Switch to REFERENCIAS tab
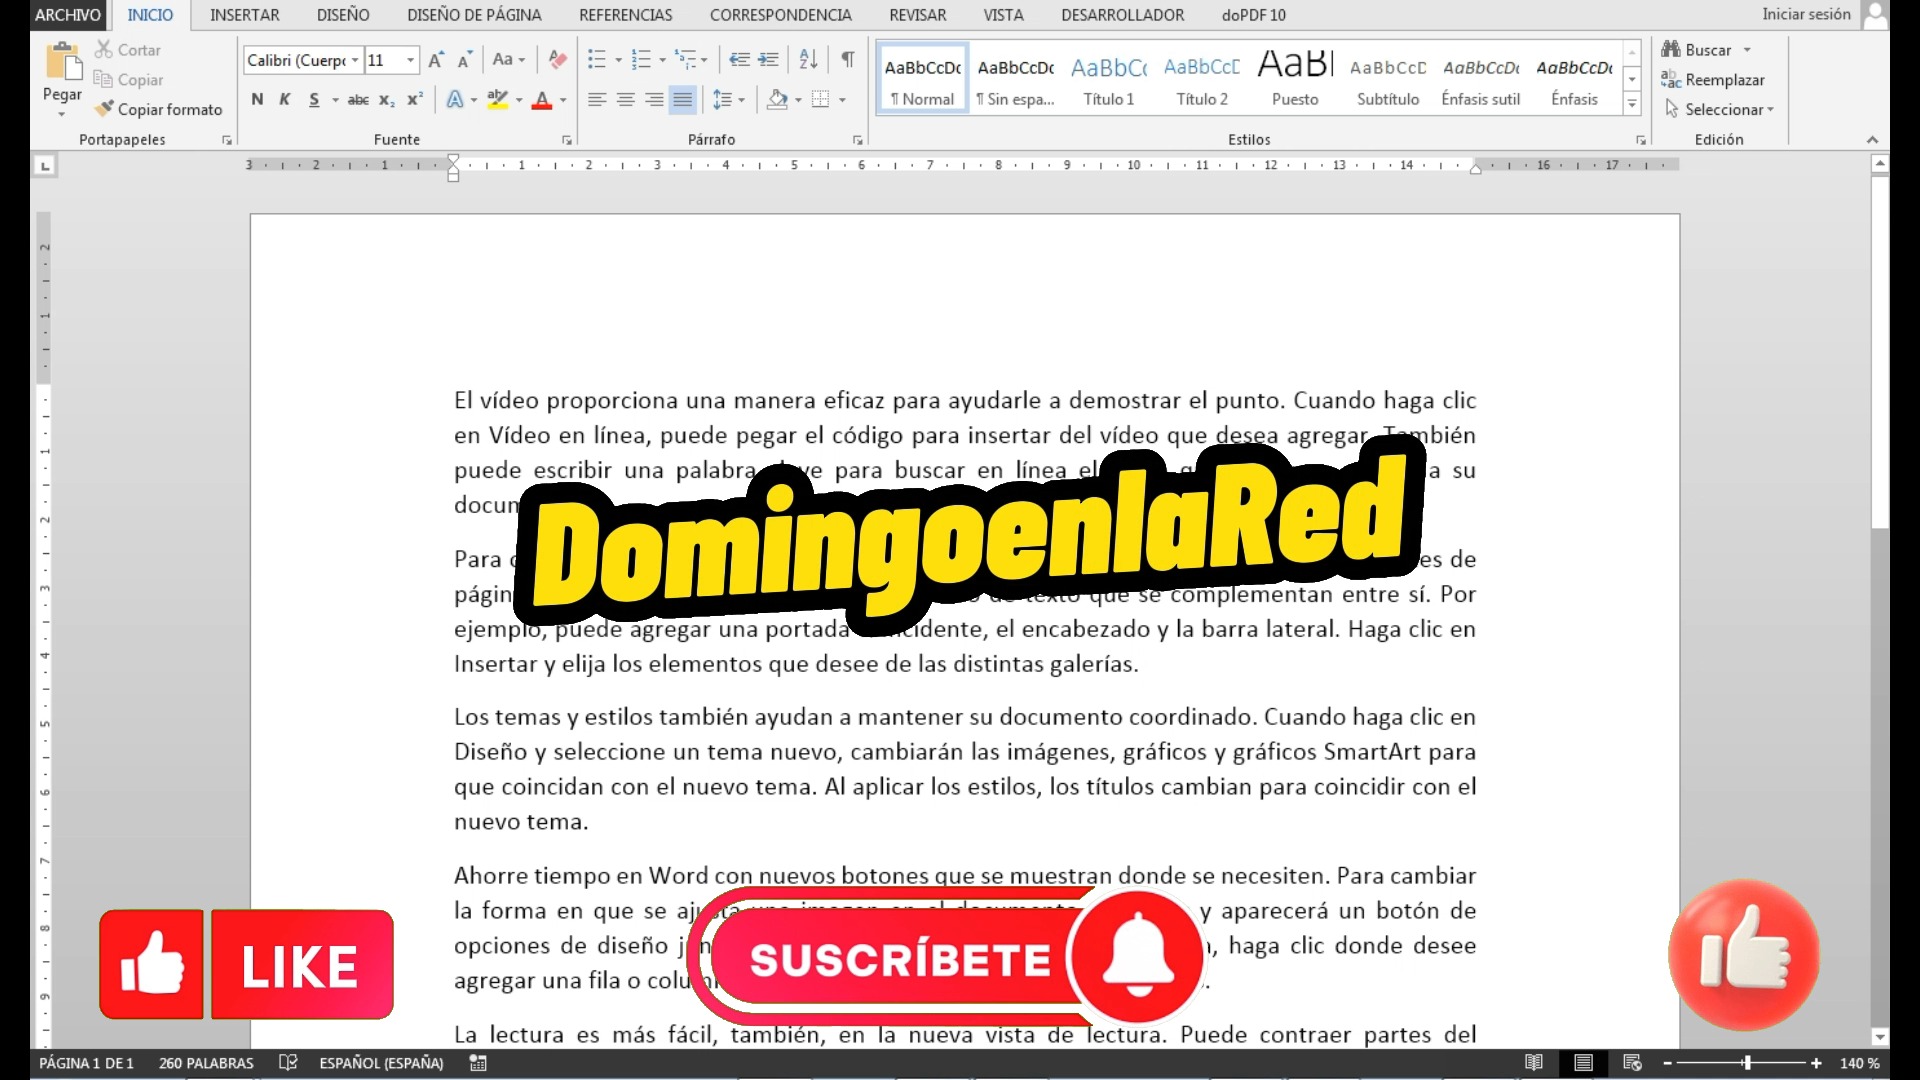Screen dimensions: 1920x1080 point(626,15)
